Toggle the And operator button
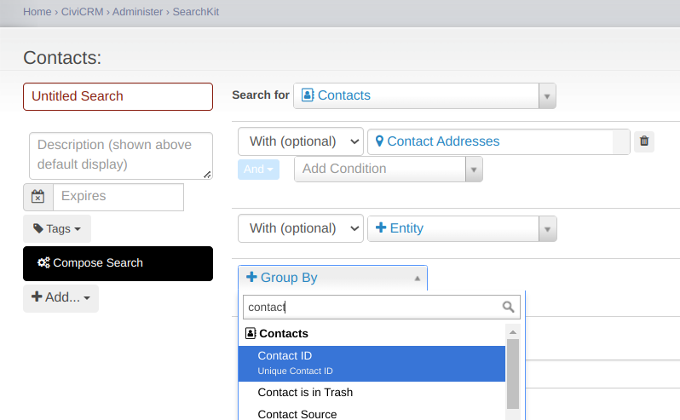 (x=258, y=169)
